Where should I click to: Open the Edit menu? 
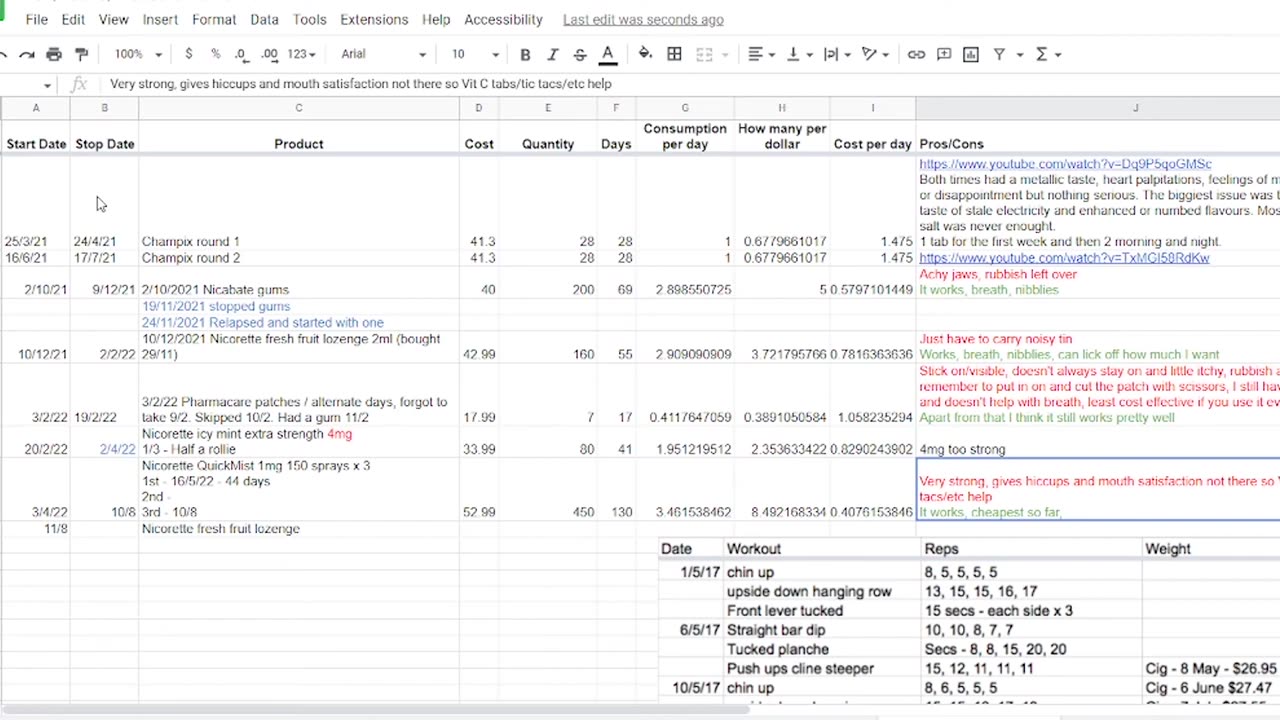(73, 19)
